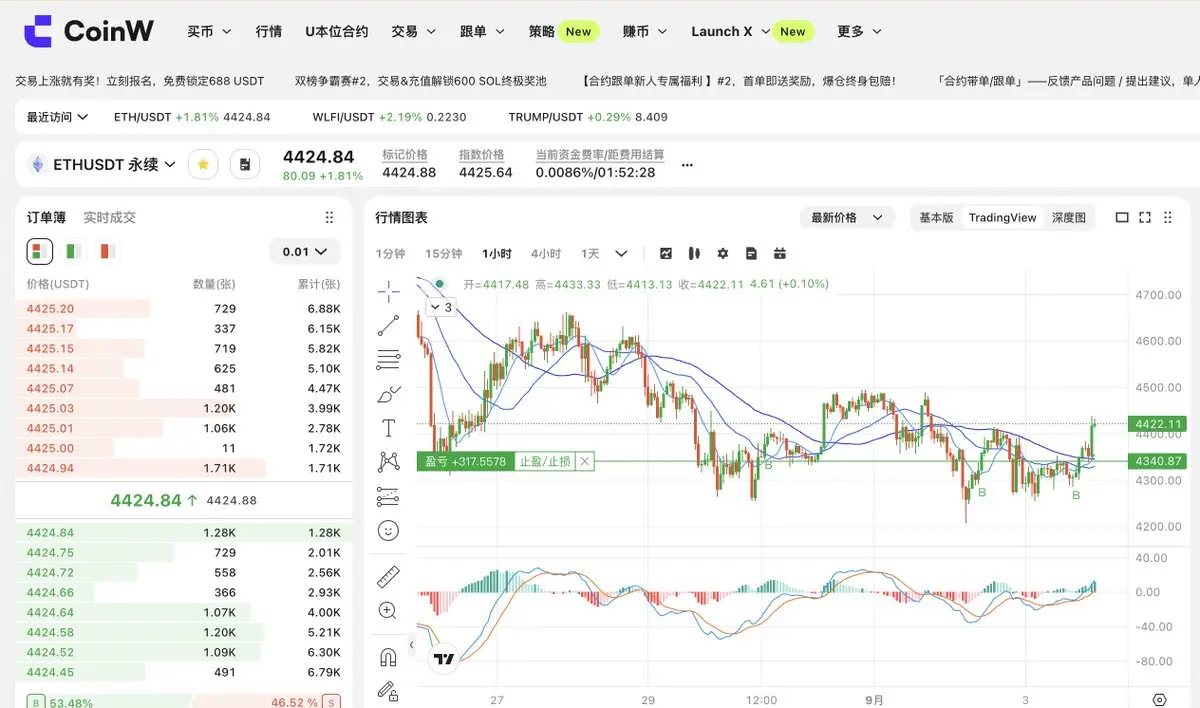Toggle lock all drawings pencil icon
The height and width of the screenshot is (708, 1200).
pos(388,690)
